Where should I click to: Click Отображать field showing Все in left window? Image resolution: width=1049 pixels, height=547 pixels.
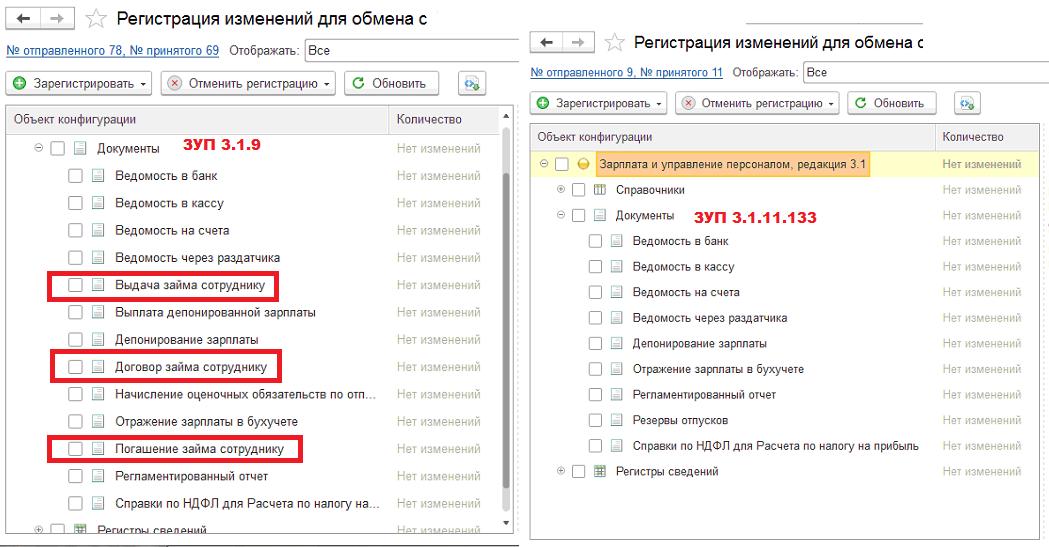[412, 51]
